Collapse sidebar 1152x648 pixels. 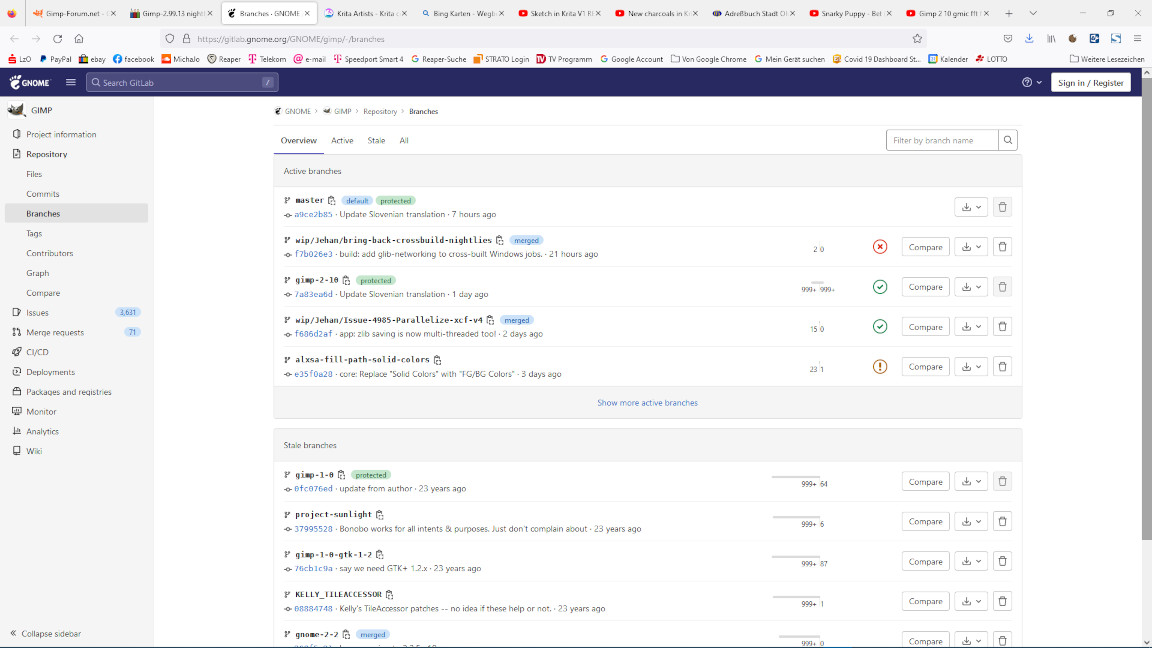pos(46,633)
